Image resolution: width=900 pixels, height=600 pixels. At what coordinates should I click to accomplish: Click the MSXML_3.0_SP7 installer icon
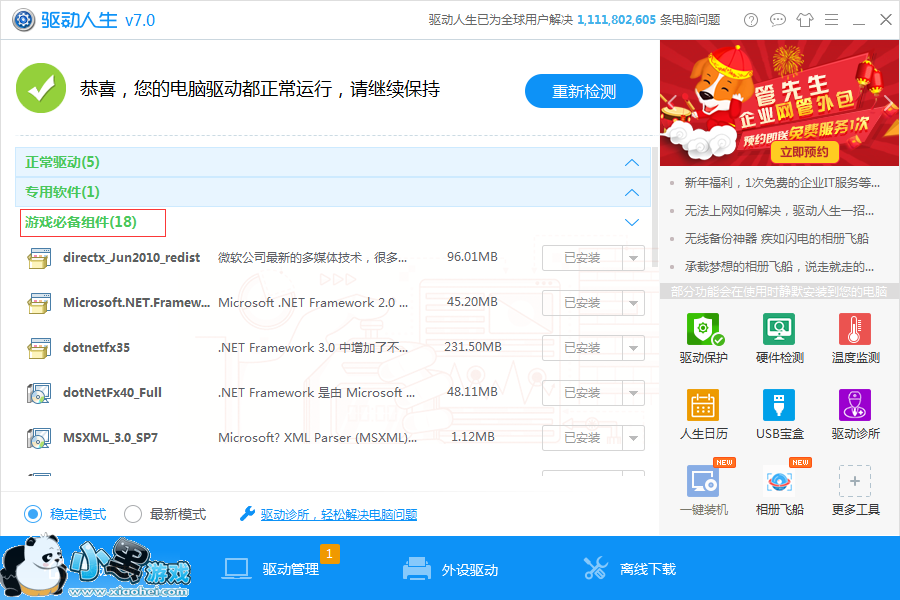(39, 438)
